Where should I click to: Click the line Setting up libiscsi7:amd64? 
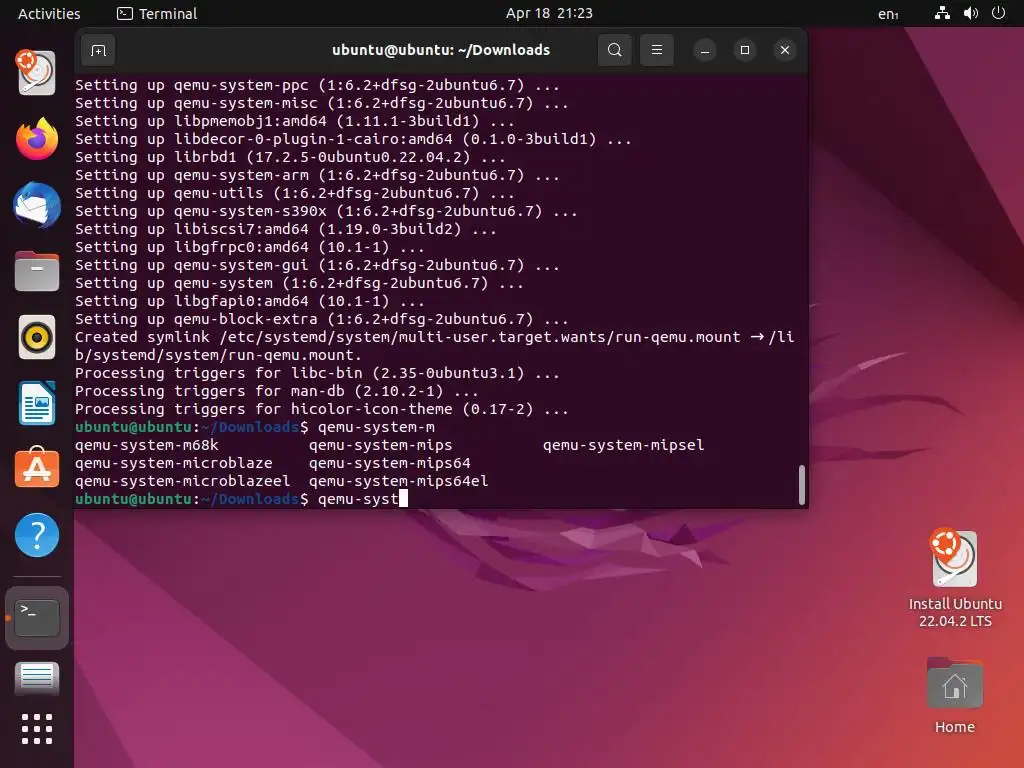[x=285, y=229]
